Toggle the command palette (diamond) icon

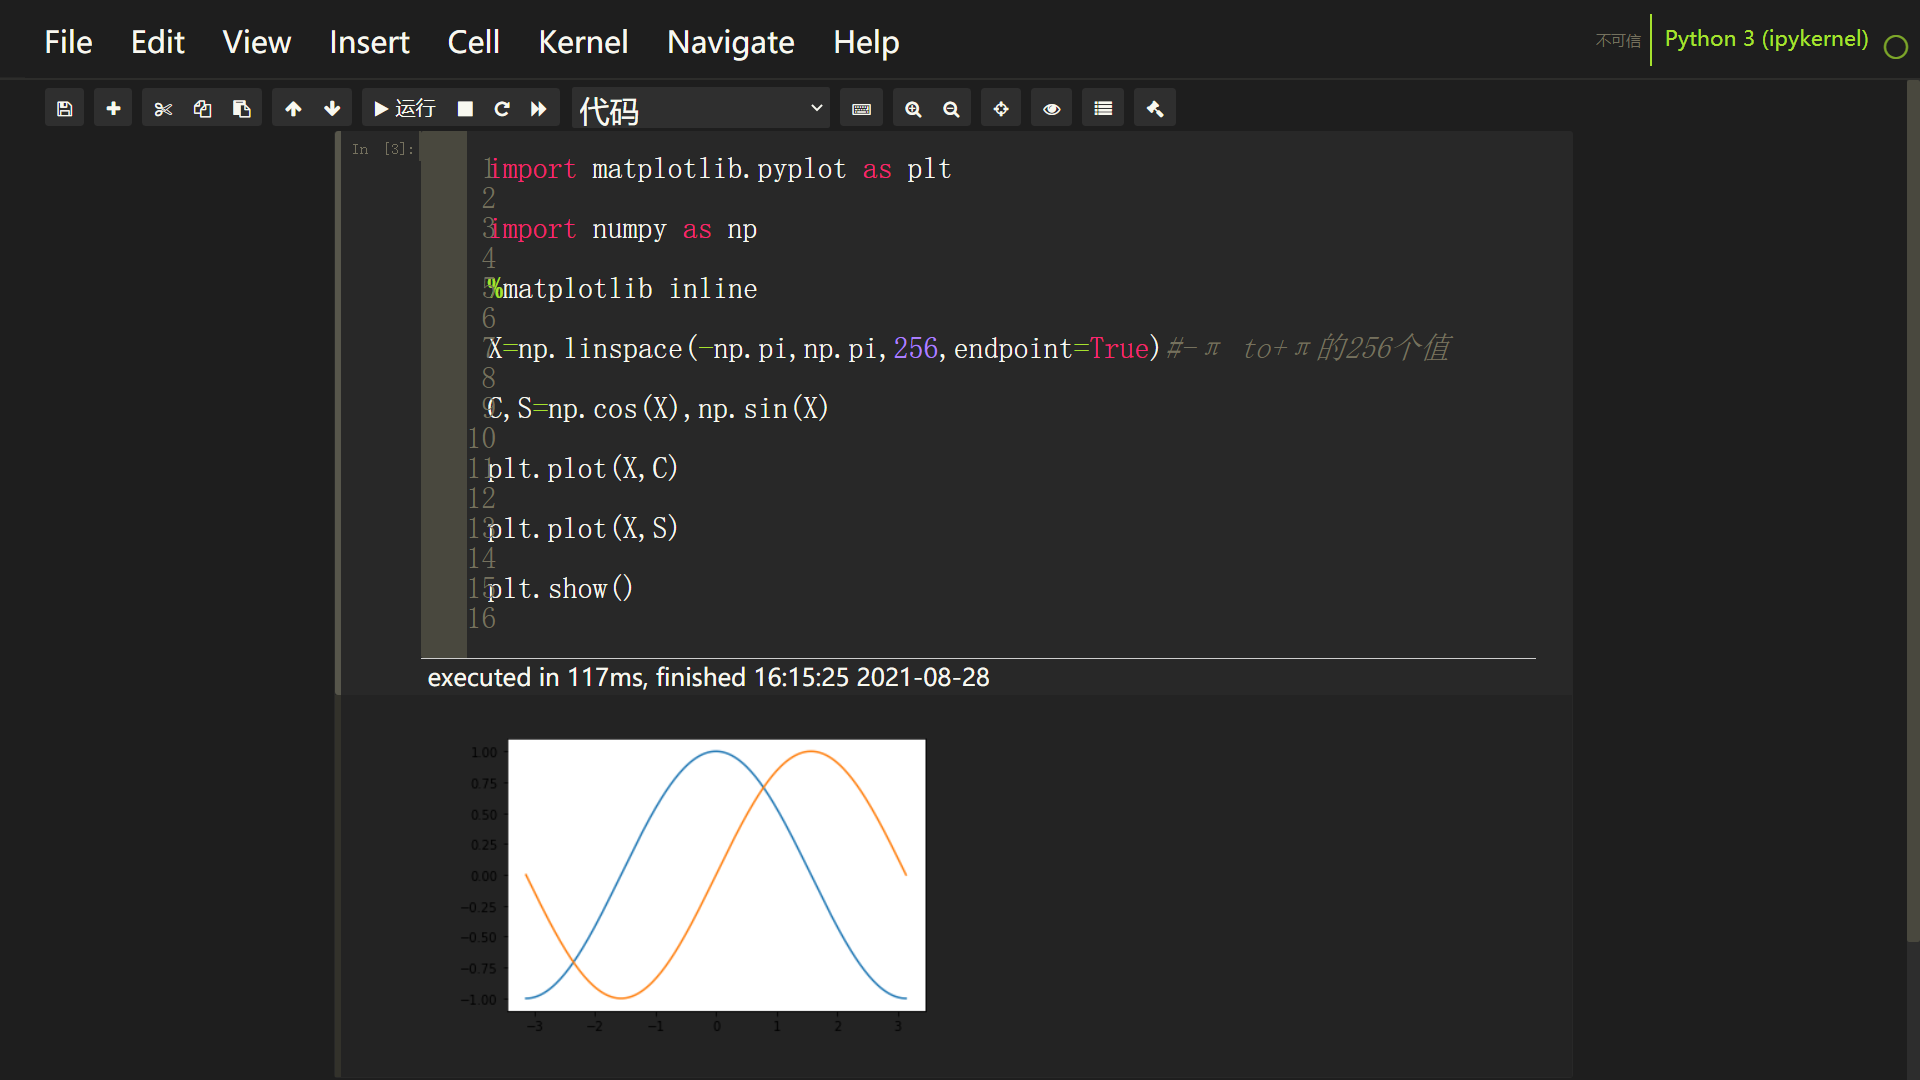coord(998,108)
